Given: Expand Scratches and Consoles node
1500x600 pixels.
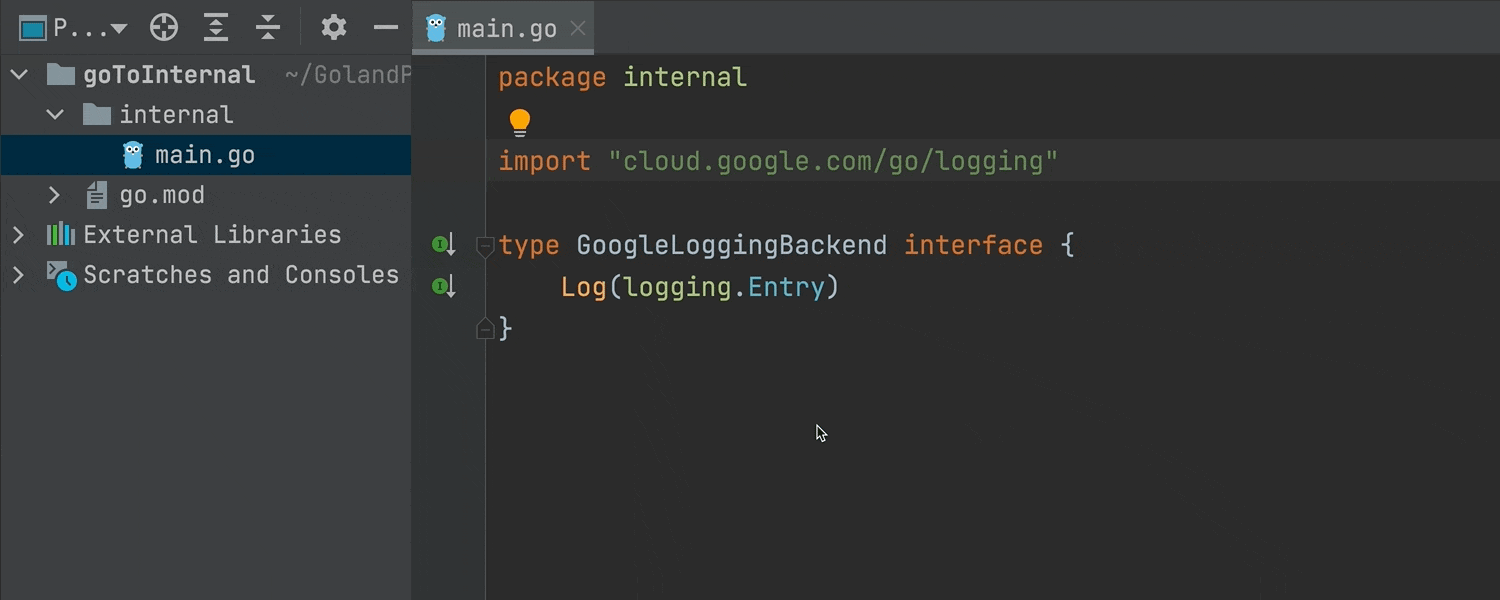Looking at the screenshot, I should point(19,275).
